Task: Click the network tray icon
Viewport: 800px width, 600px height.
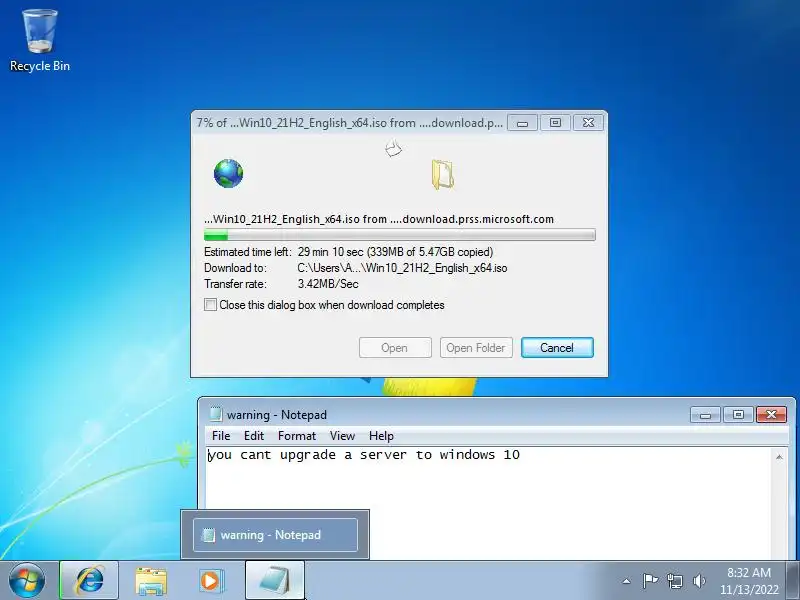Action: [675, 581]
